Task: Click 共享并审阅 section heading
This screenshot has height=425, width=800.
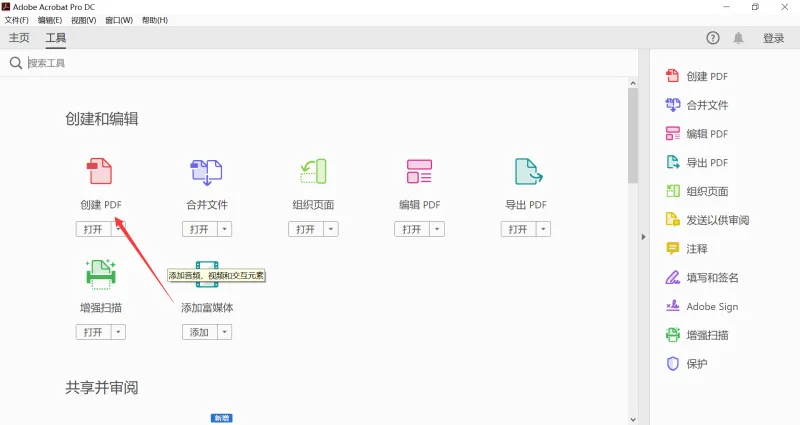Action: [102, 388]
